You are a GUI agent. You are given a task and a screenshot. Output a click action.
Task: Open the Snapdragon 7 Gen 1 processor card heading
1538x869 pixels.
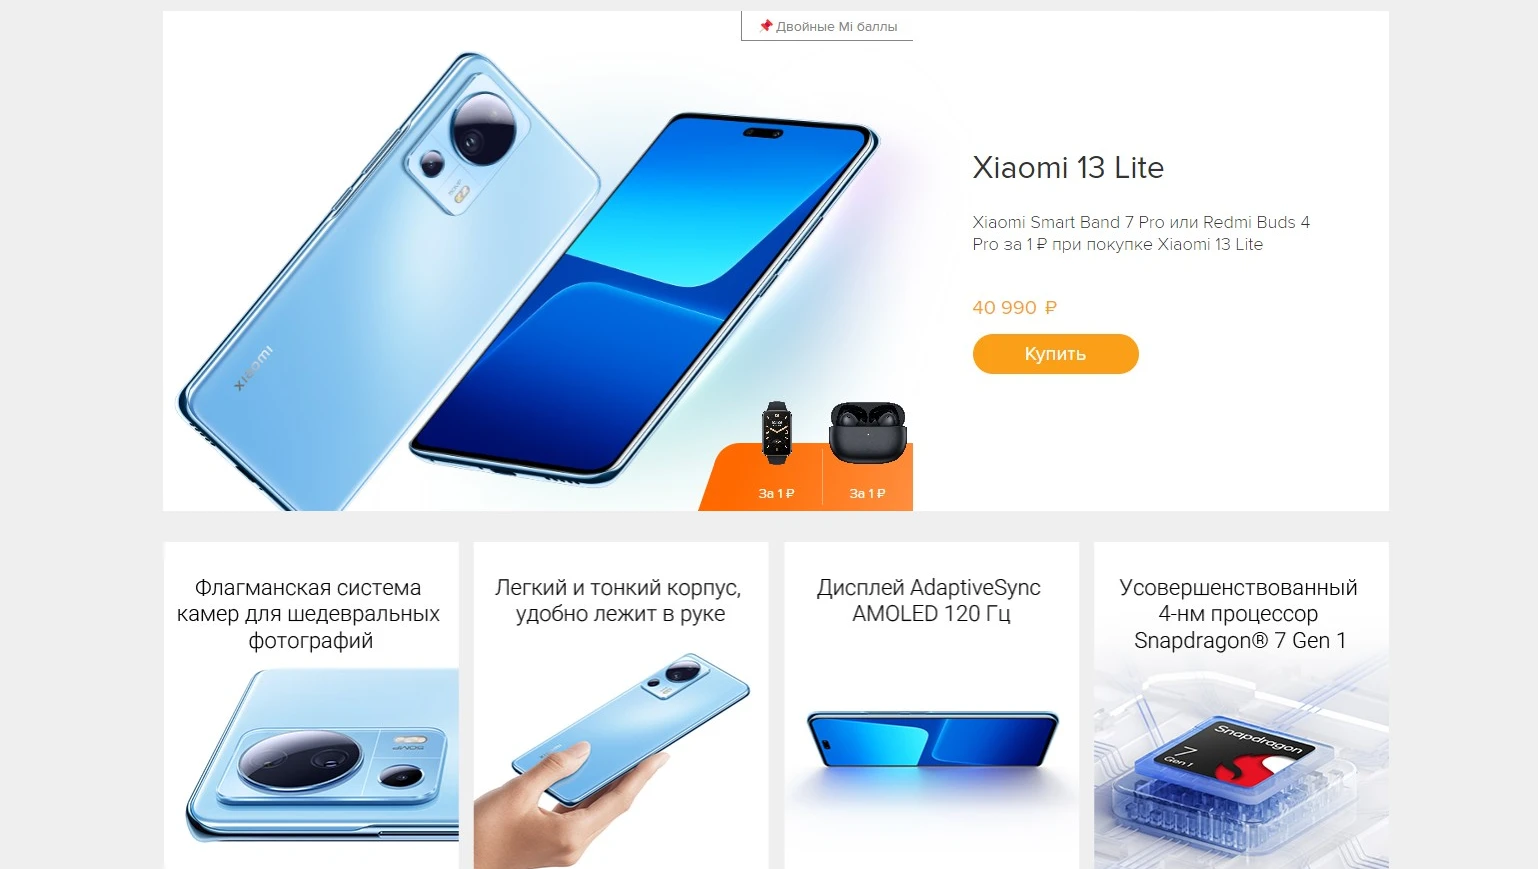[1239, 614]
